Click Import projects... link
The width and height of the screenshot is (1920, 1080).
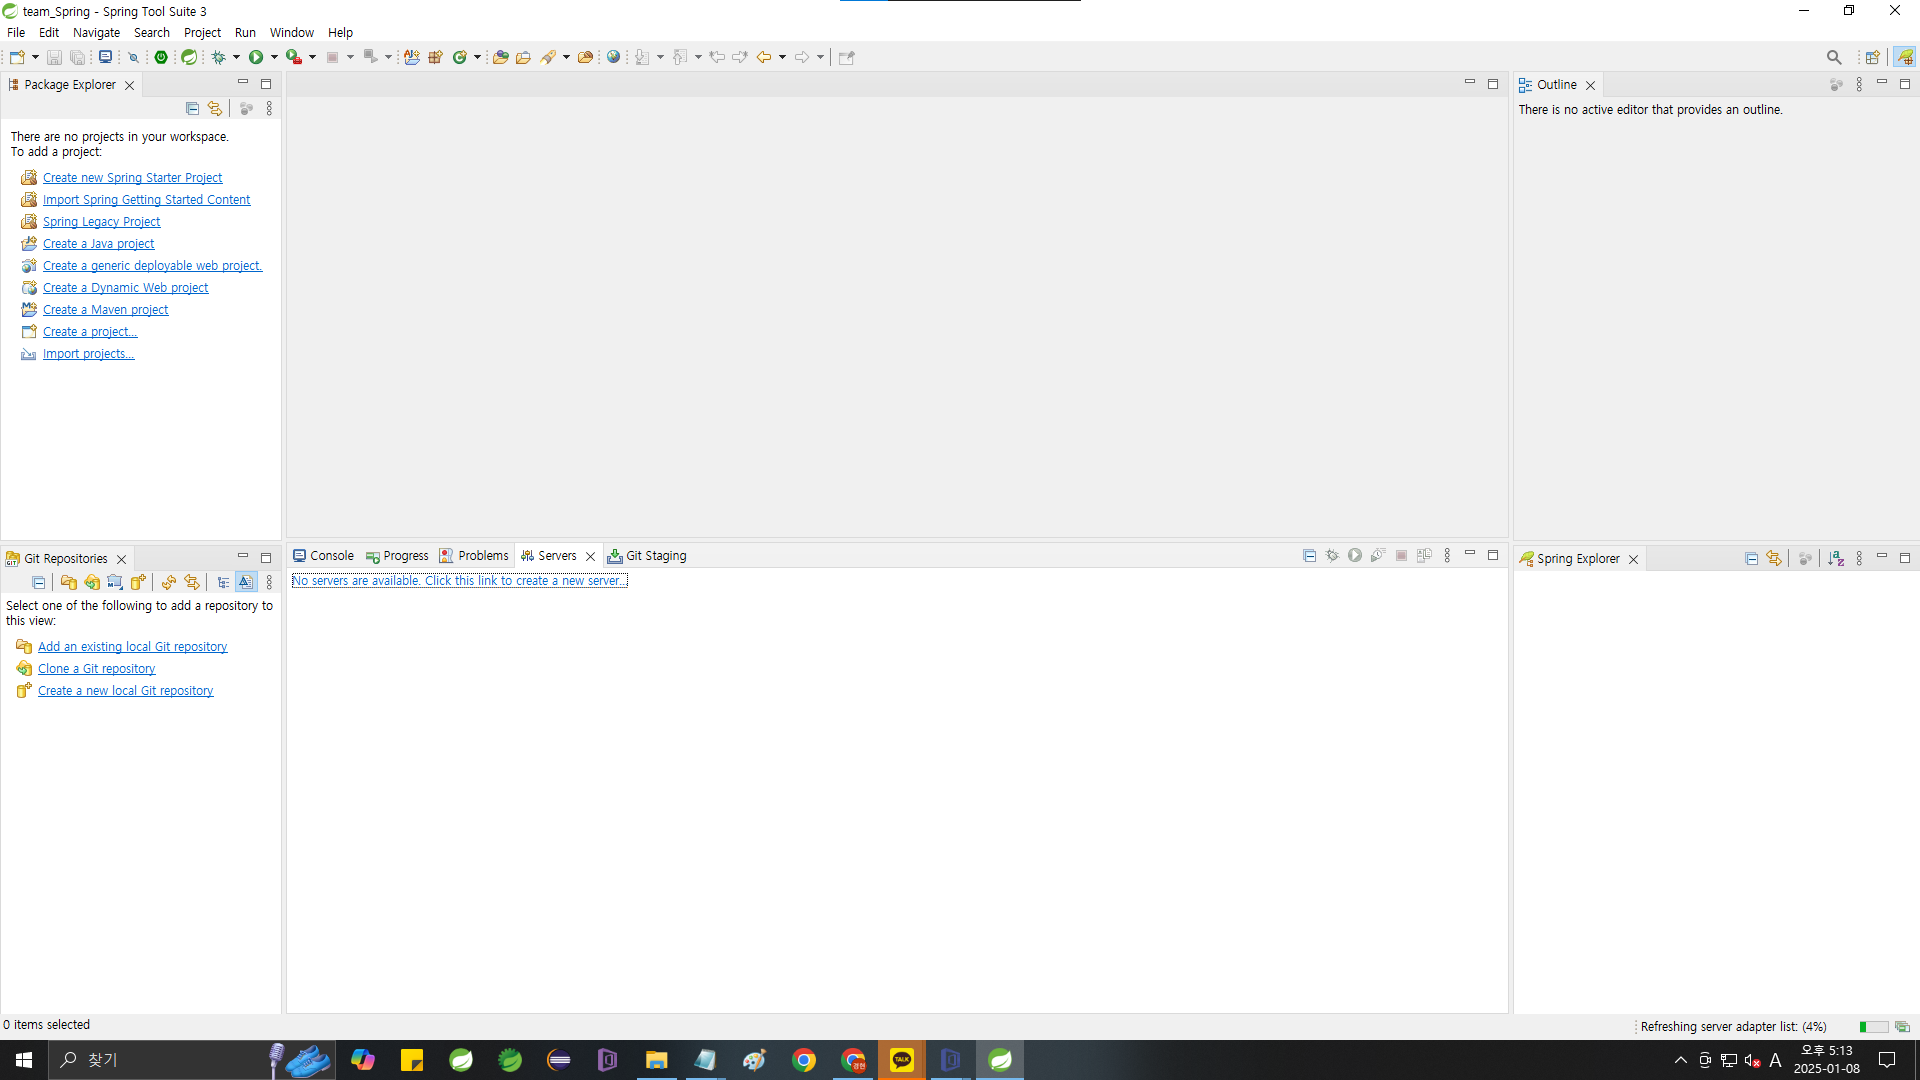(x=88, y=354)
